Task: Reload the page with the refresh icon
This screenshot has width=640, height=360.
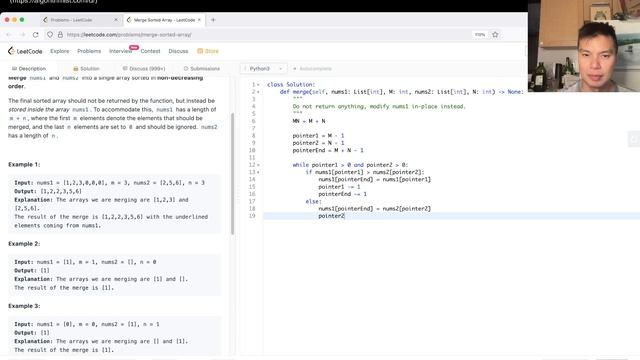Action: 36,35
